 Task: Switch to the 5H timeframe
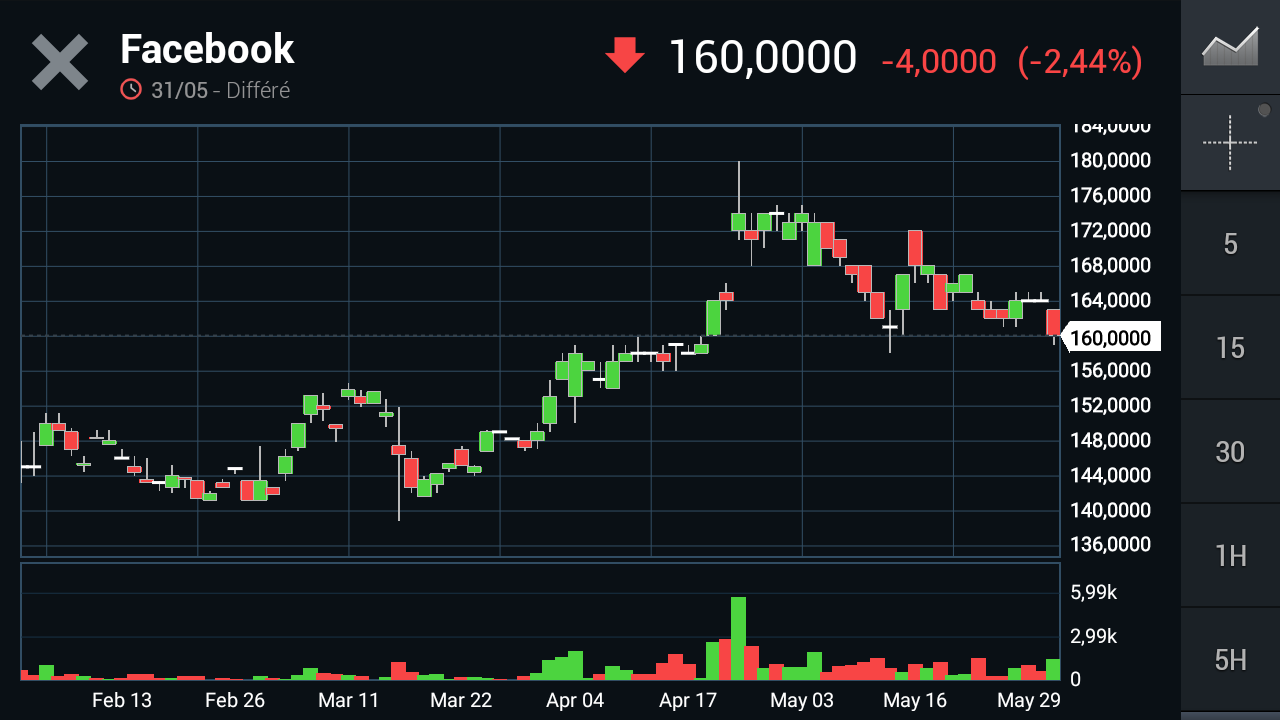click(1230, 660)
